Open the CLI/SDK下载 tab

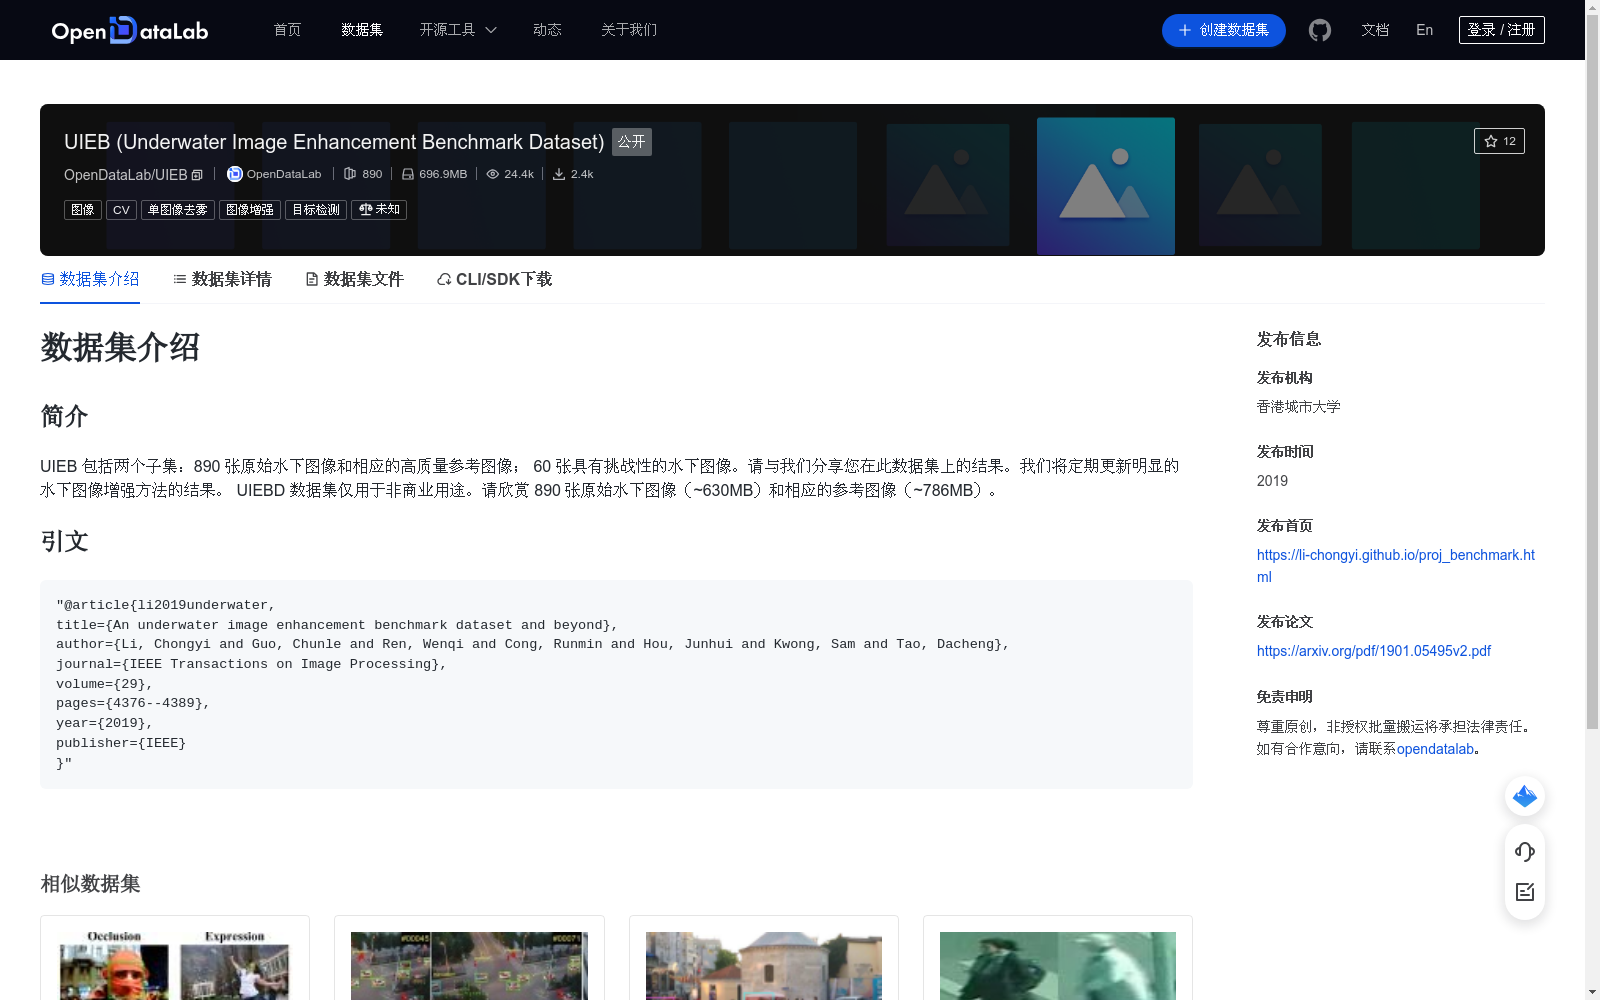(492, 279)
